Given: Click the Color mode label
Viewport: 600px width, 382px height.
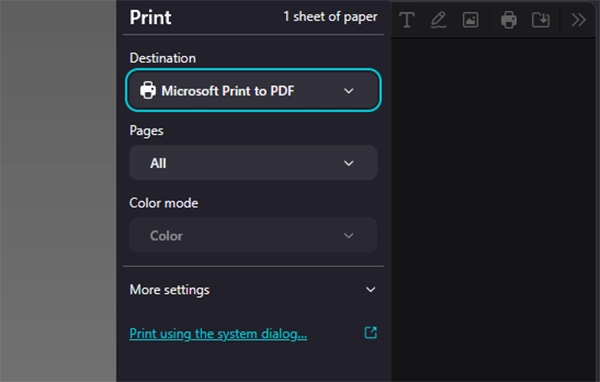Looking at the screenshot, I should [x=164, y=203].
